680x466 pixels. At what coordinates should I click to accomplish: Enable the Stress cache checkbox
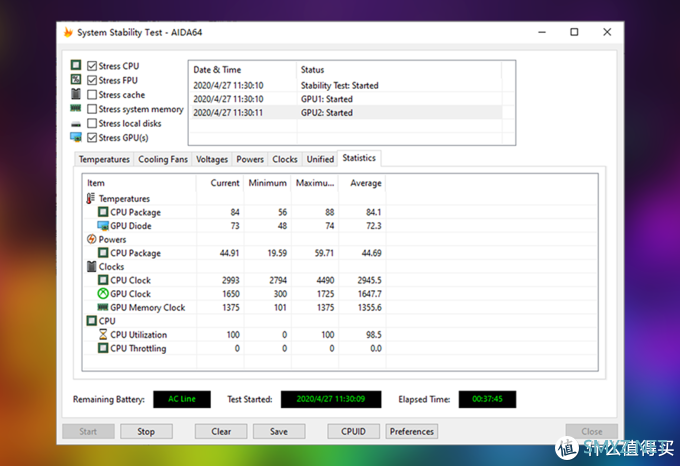click(x=92, y=95)
